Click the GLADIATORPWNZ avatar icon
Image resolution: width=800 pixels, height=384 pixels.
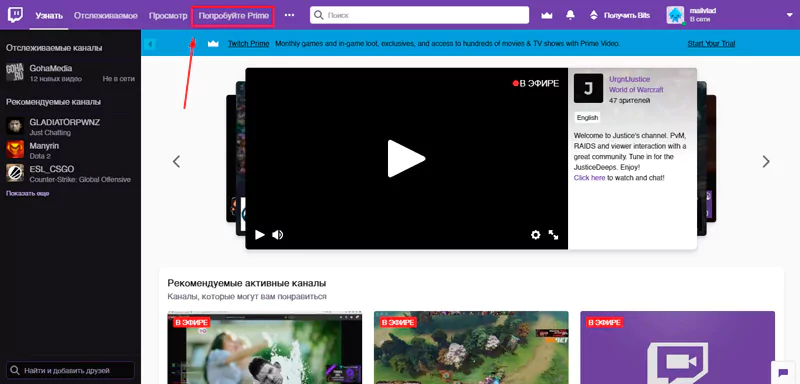click(15, 126)
